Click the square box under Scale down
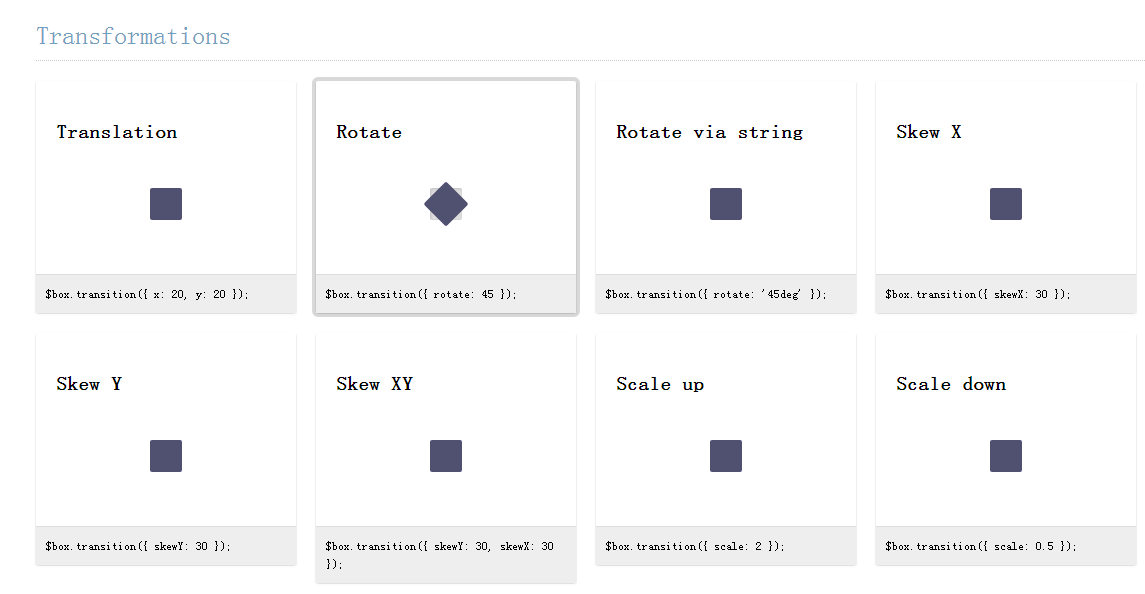This screenshot has height=594, width=1145. point(1006,456)
